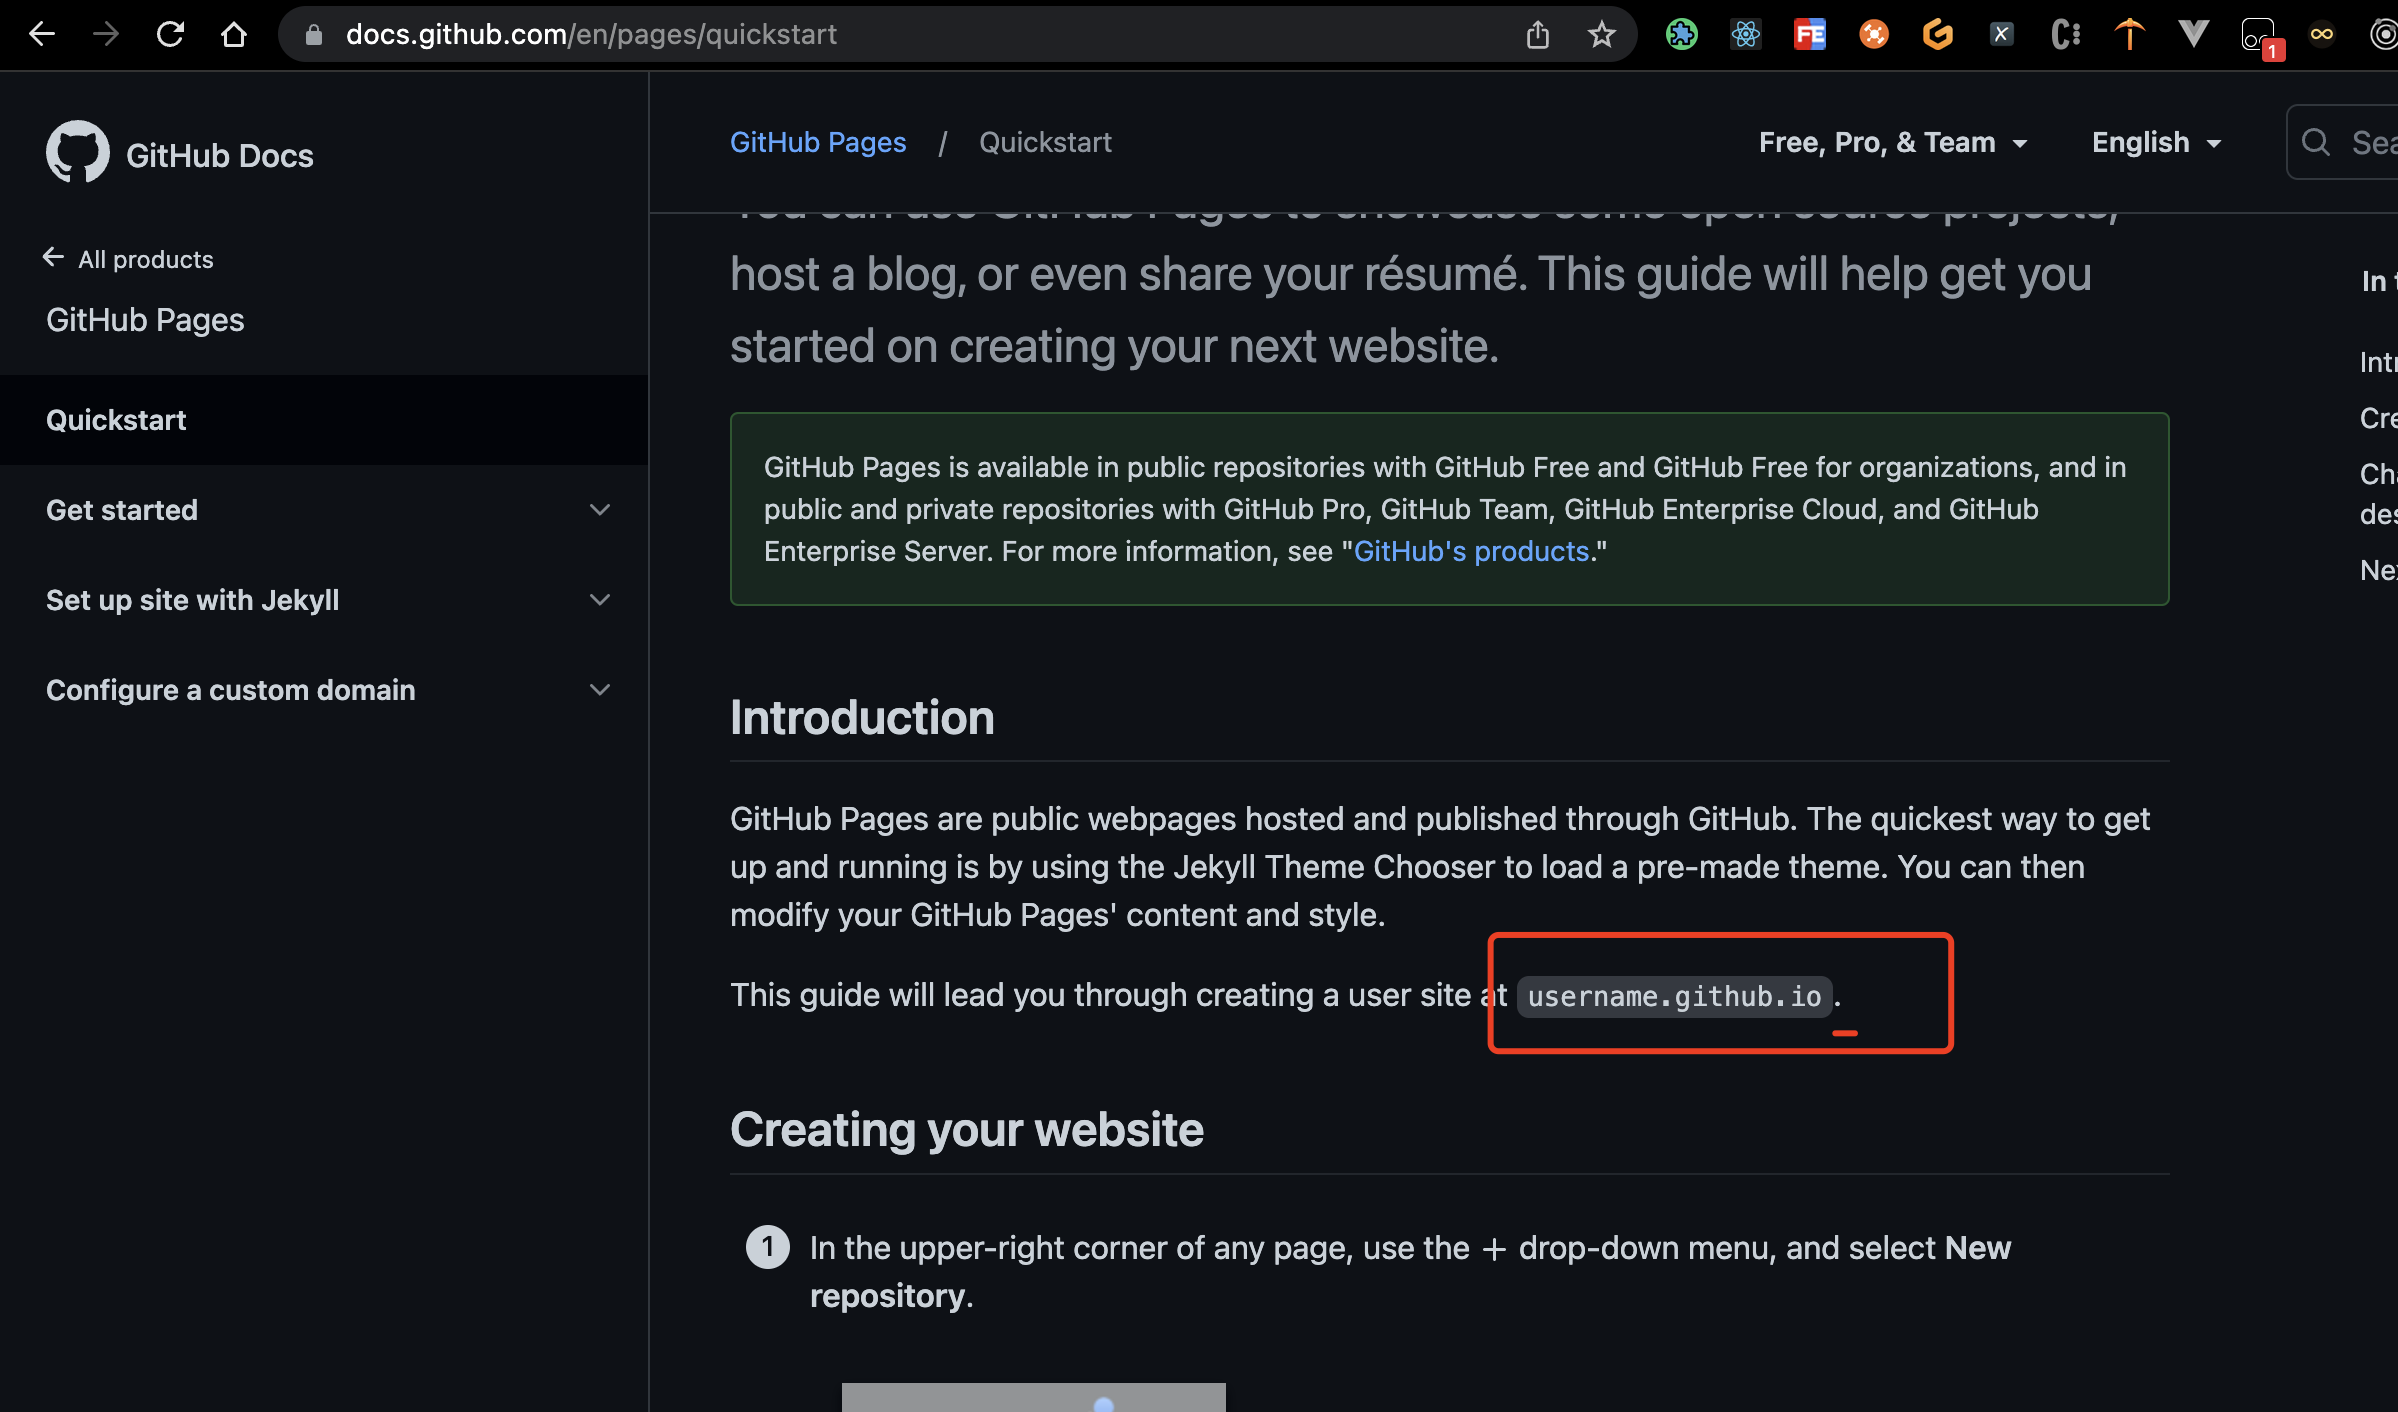Click the orange Gitpod extension icon
The height and width of the screenshot is (1412, 2398).
tap(1937, 34)
